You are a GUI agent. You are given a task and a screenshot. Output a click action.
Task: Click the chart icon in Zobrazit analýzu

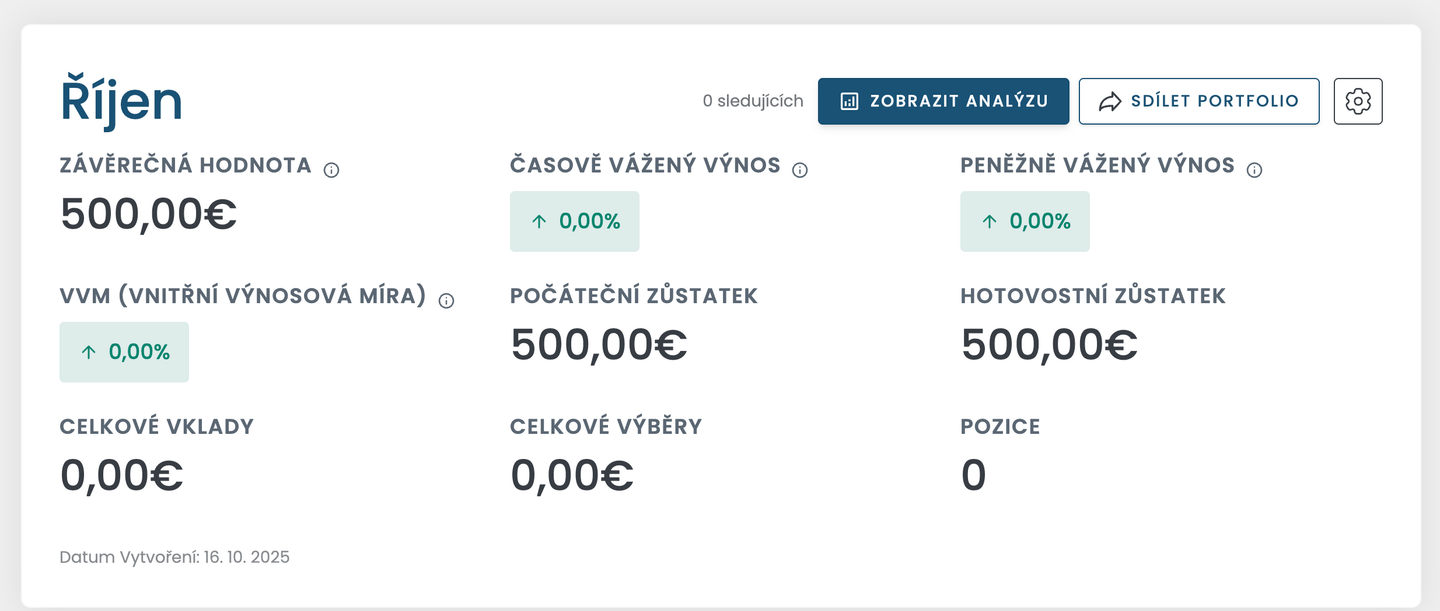pos(849,101)
